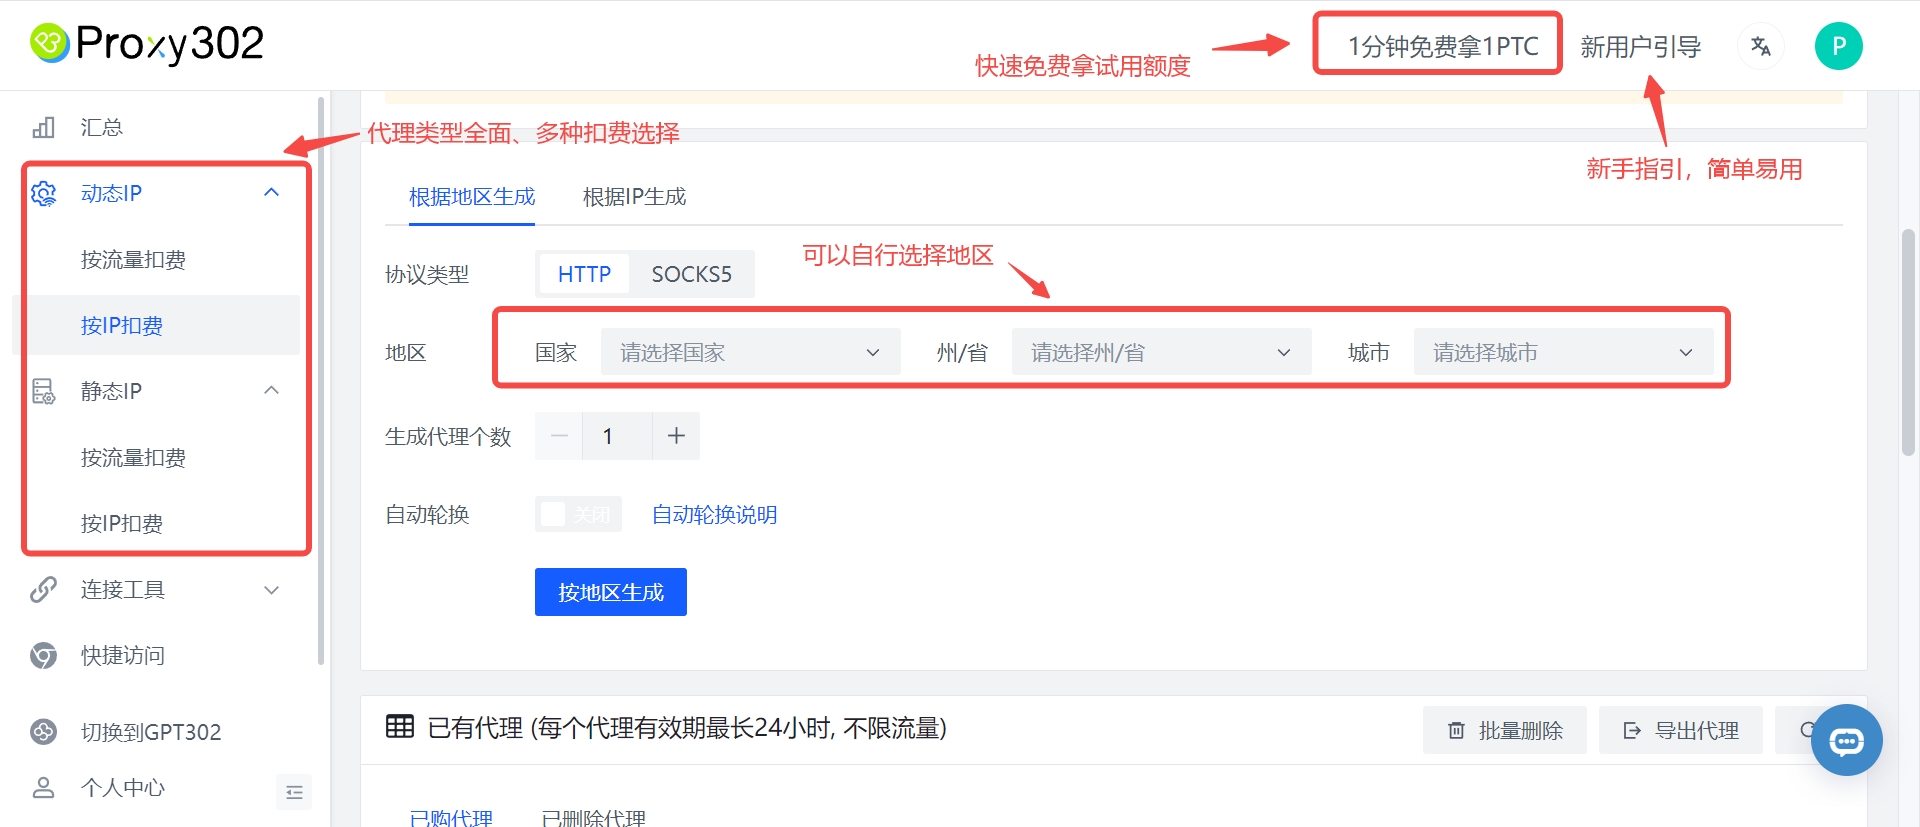Click the 1分钟免费拿1PTC button

(x=1442, y=46)
